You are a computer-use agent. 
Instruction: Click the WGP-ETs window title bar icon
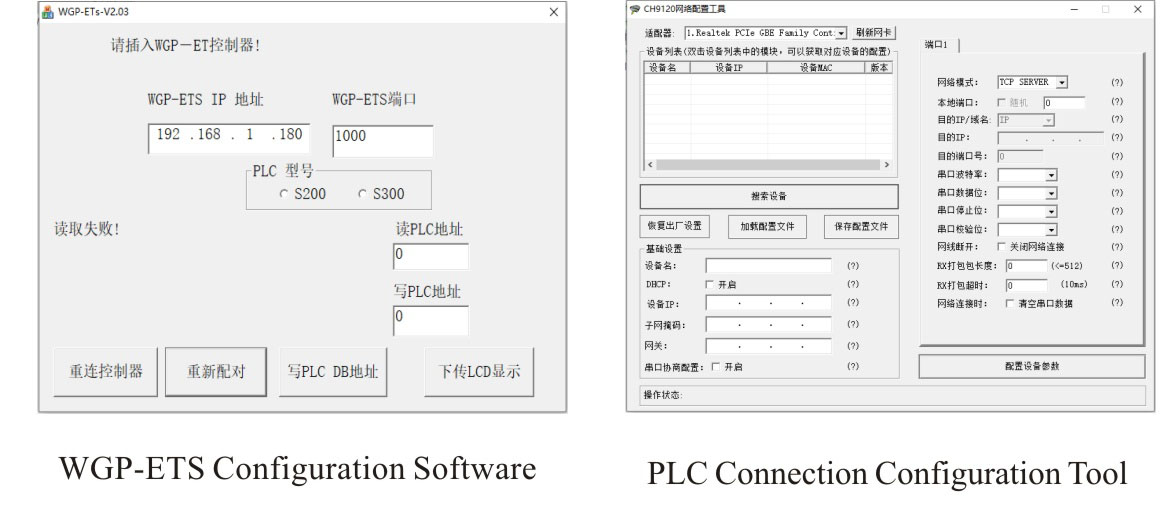point(48,11)
